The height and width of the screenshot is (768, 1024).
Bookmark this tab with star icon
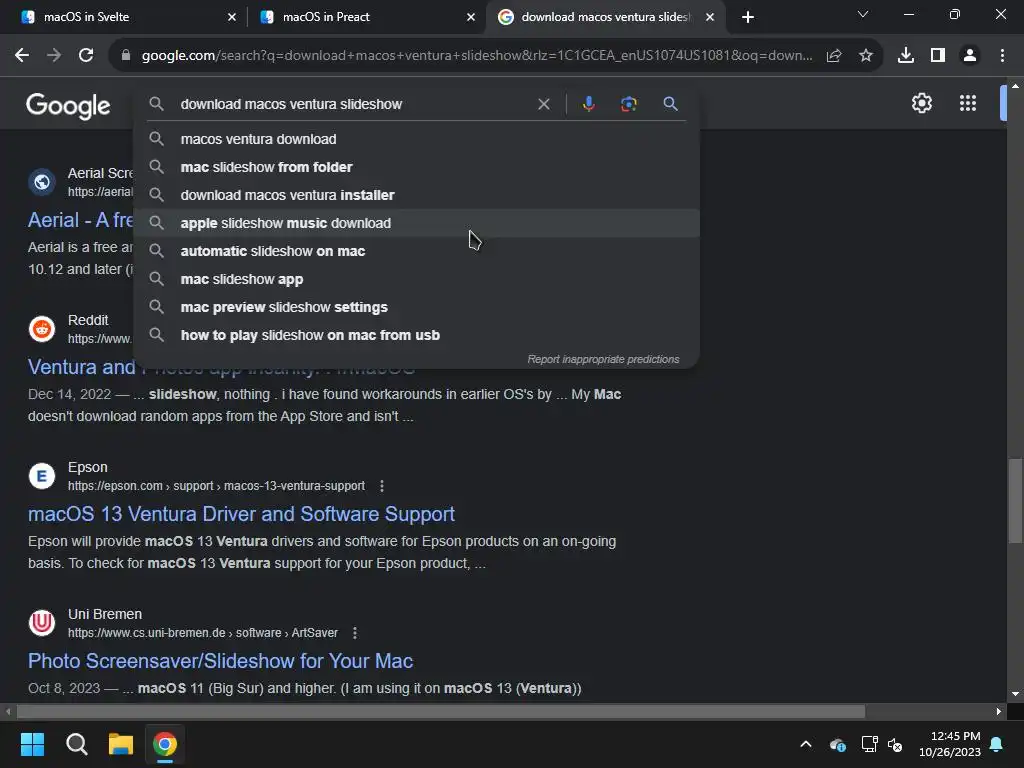point(866,56)
